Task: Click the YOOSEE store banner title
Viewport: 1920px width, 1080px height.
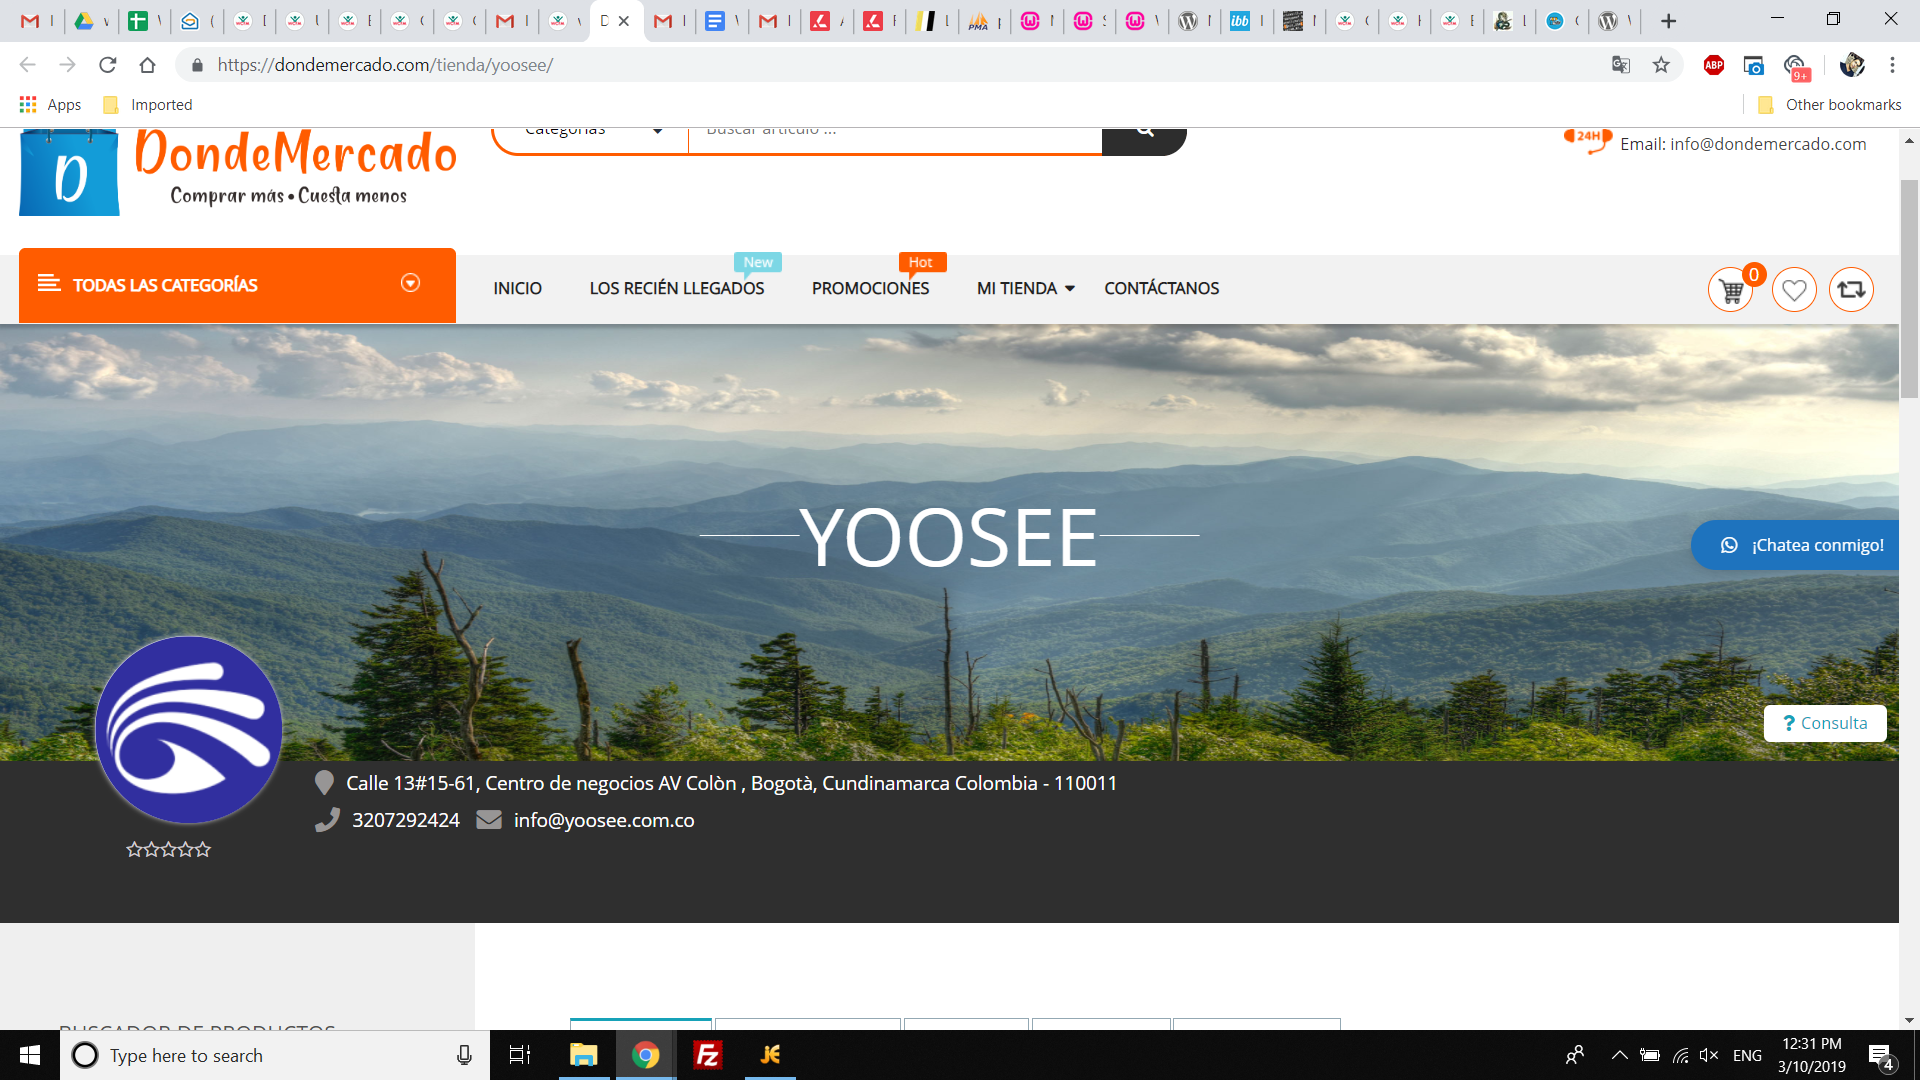Action: 949,537
